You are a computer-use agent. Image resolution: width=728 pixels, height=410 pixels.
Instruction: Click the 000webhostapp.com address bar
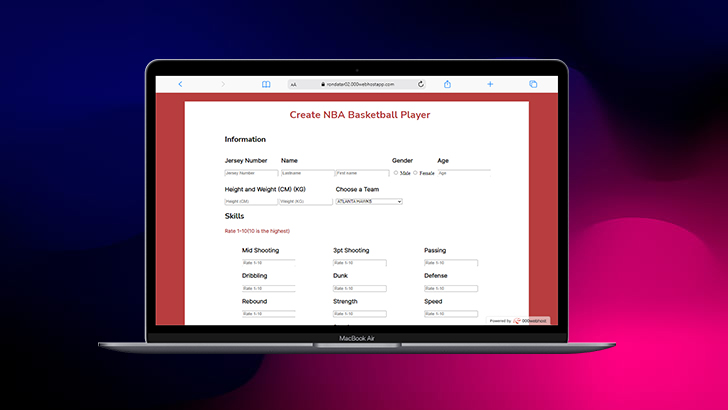click(x=357, y=84)
